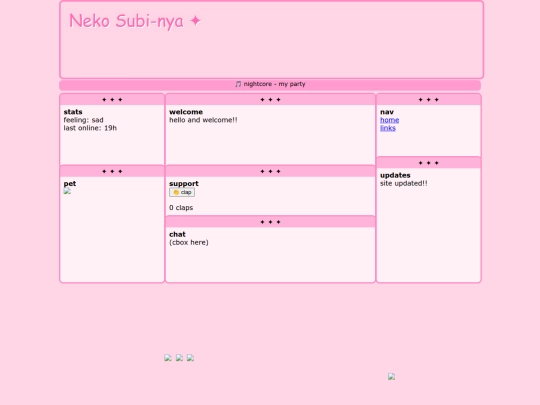The width and height of the screenshot is (540, 405).
Task: Click the Neko Subi-nya site title
Action: coord(126,21)
